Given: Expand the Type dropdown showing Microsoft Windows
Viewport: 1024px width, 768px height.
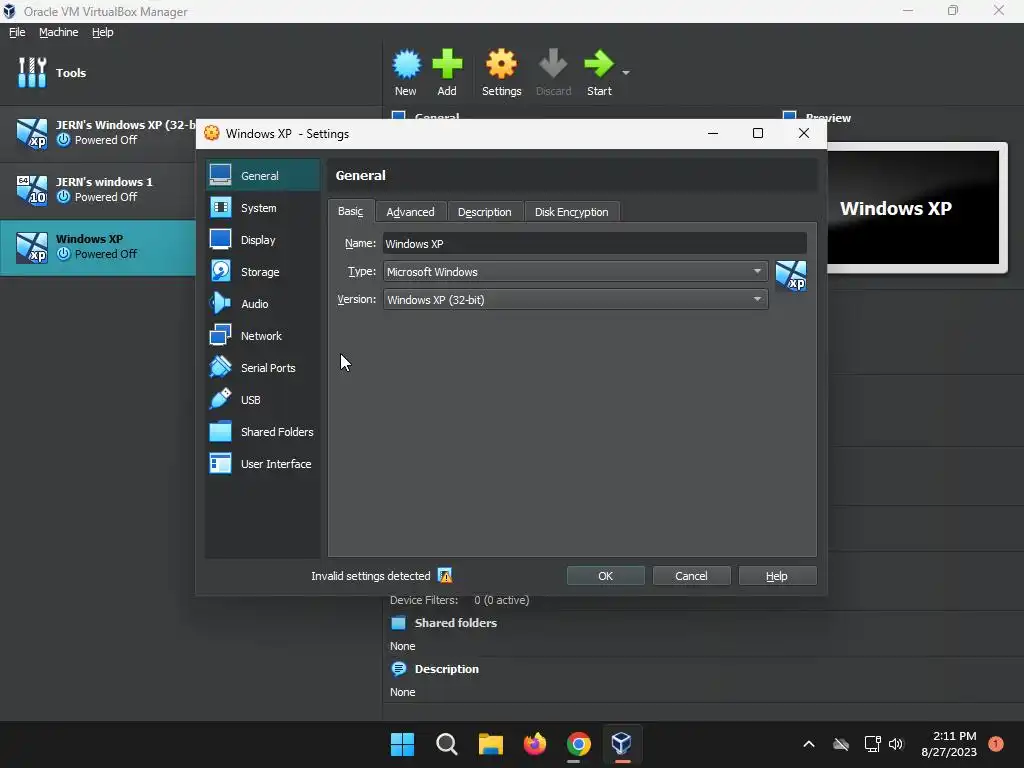Looking at the screenshot, I should pos(575,272).
